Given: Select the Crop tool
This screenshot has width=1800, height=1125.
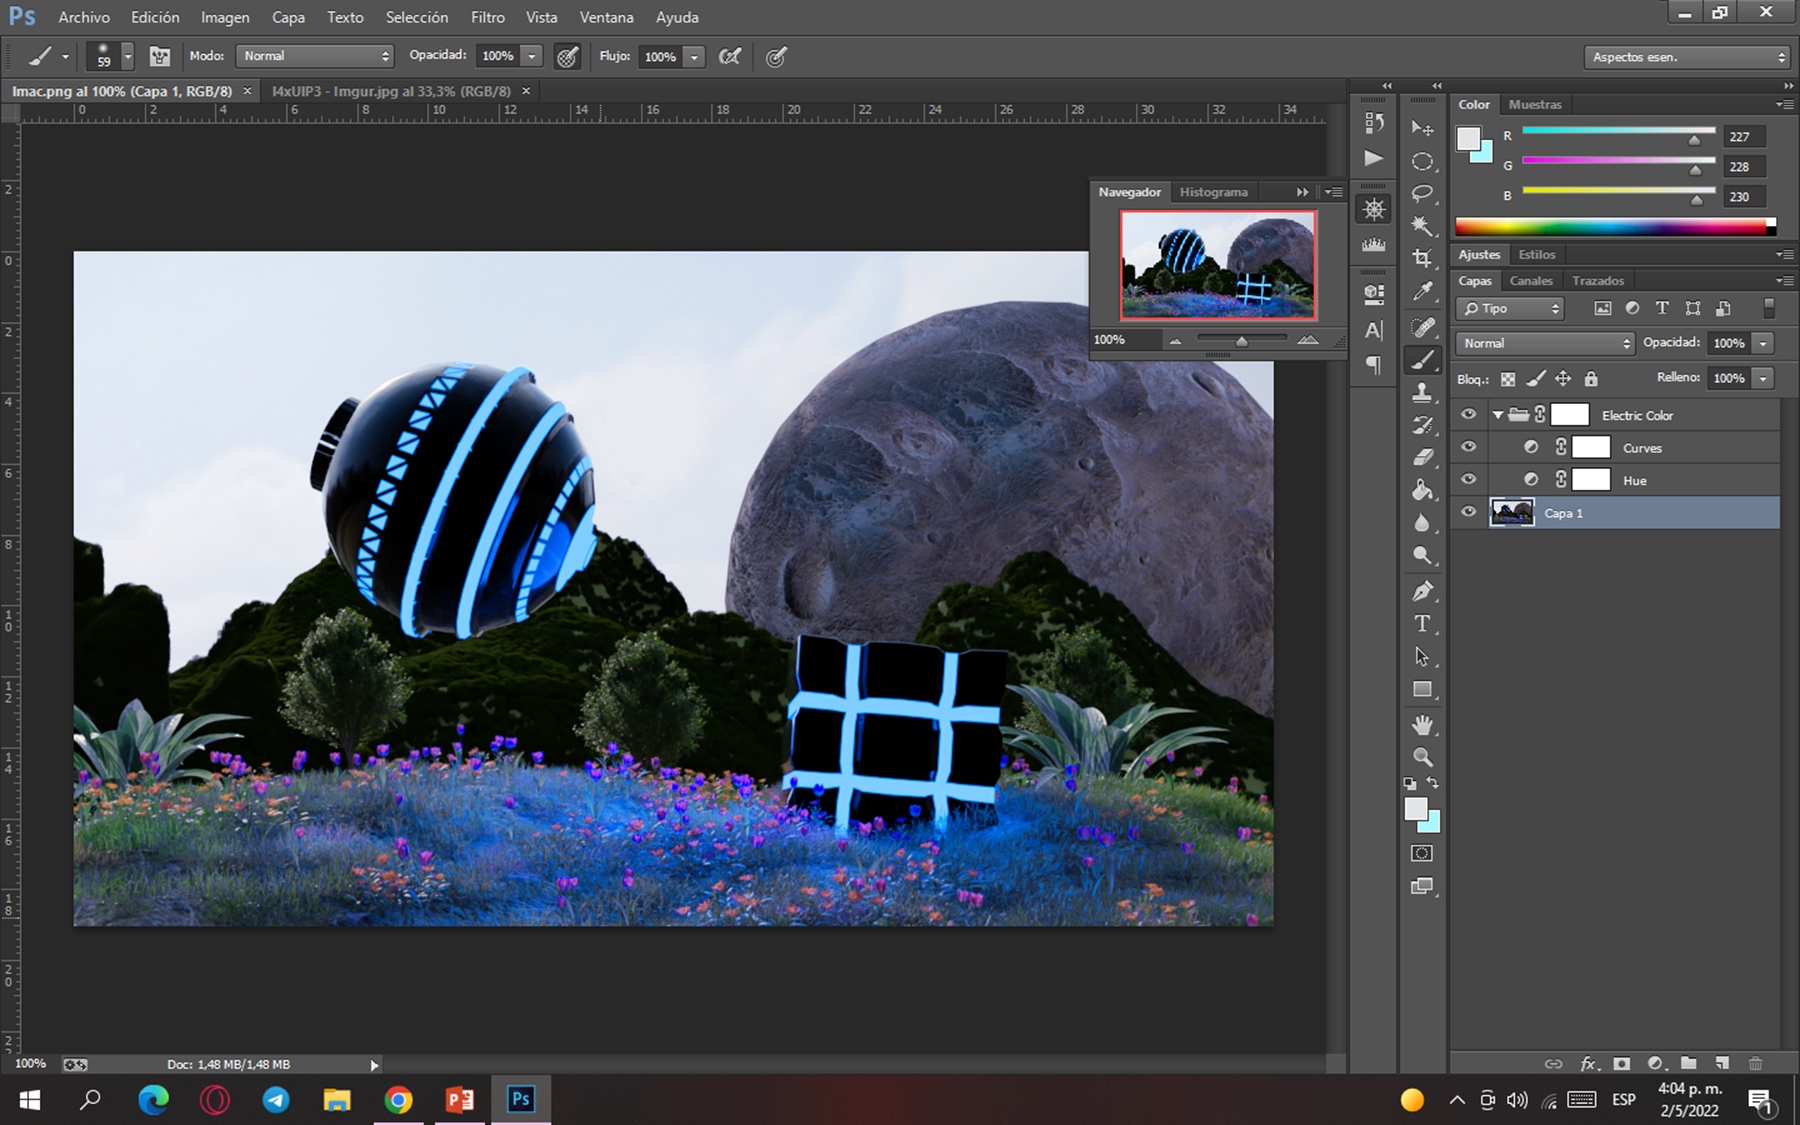Looking at the screenshot, I should (1422, 259).
